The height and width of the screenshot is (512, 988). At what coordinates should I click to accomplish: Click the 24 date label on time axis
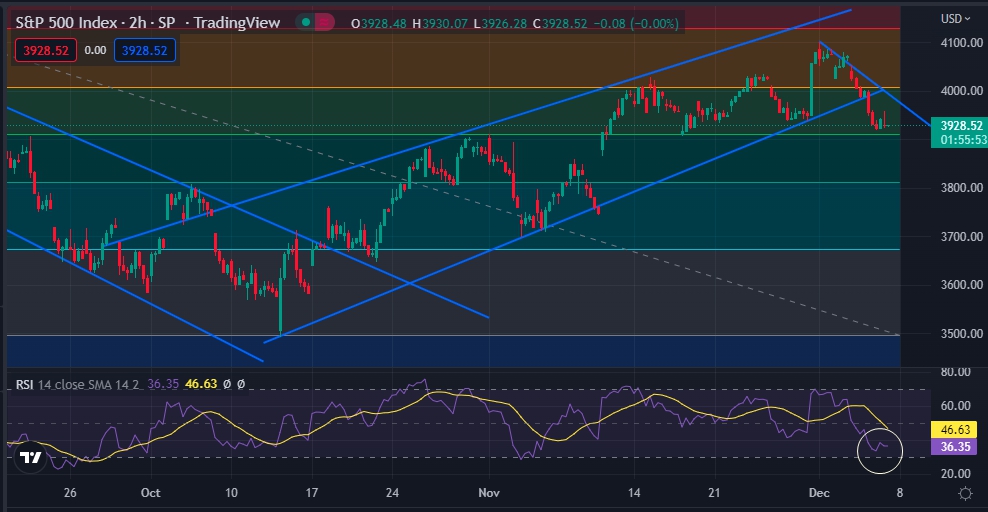392,492
